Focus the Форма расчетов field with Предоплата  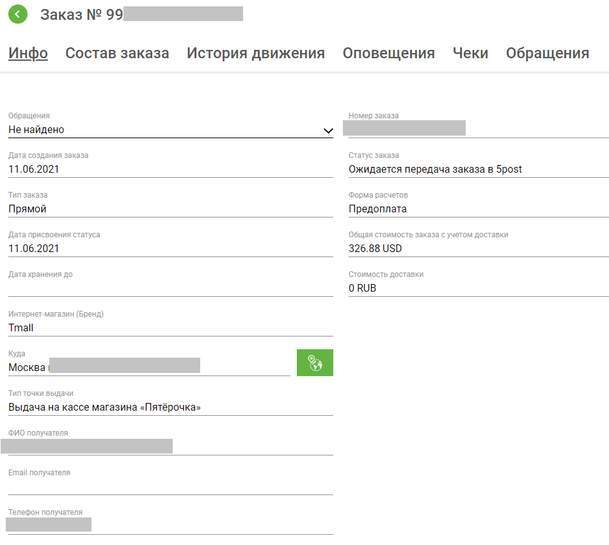coord(477,209)
